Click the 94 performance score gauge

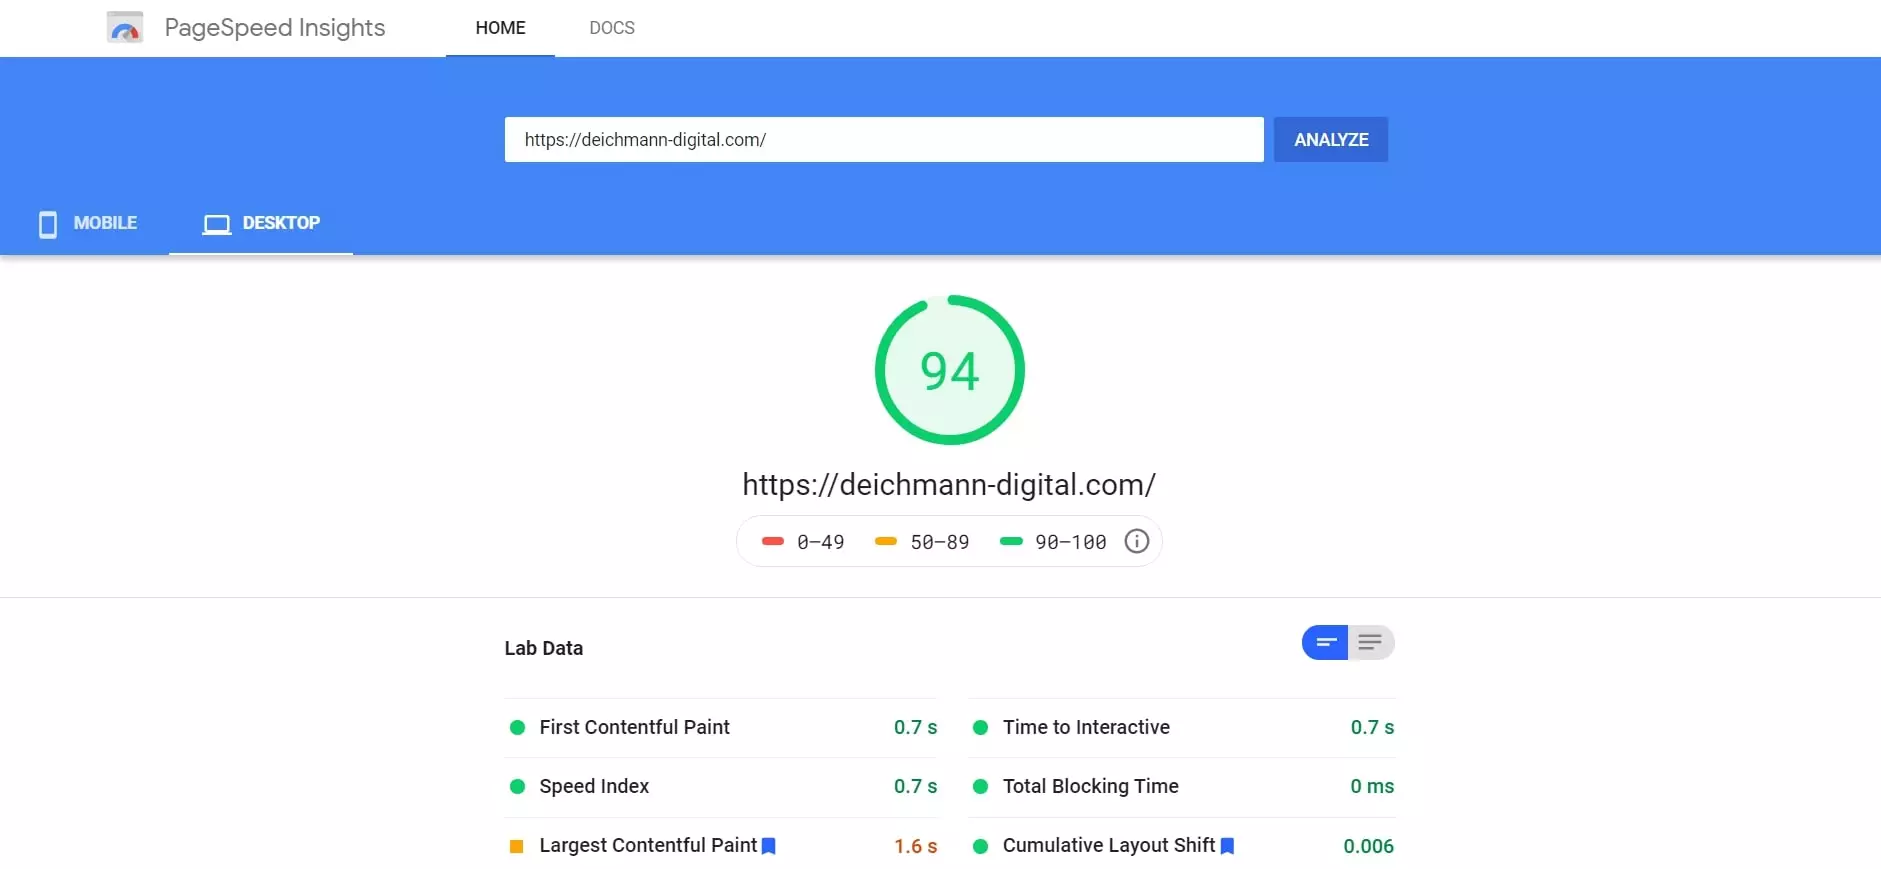tap(949, 370)
